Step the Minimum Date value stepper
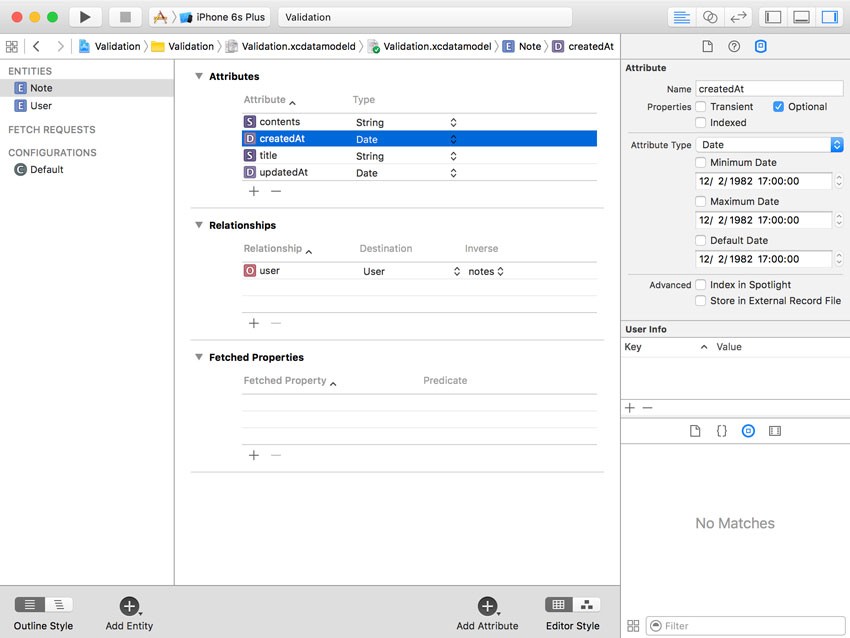Viewport: 850px width, 638px height. point(839,181)
